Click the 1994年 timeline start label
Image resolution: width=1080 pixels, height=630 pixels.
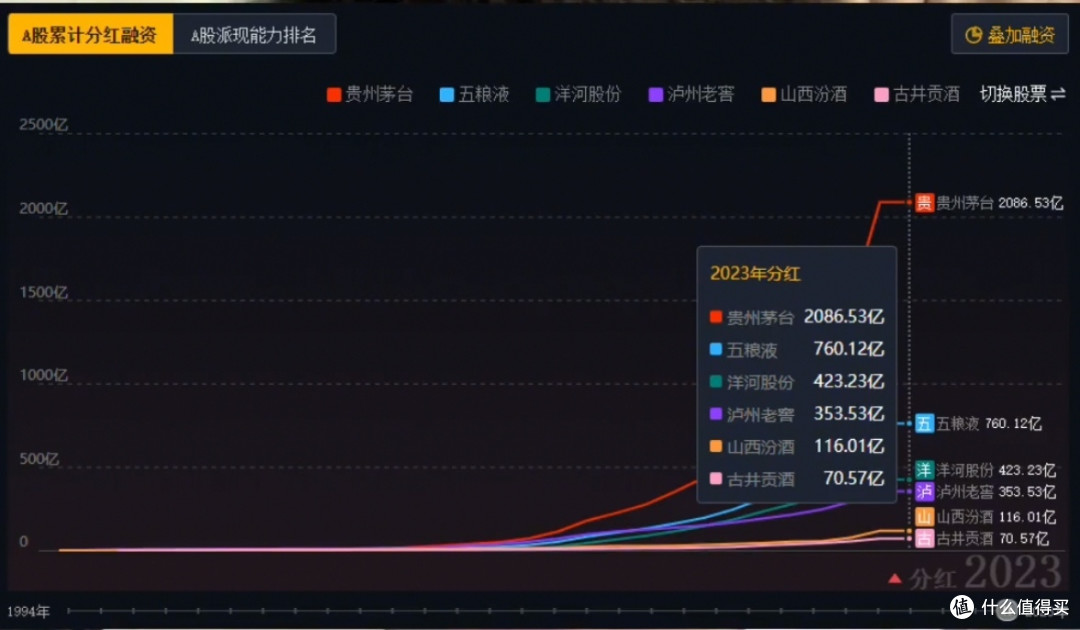28,611
